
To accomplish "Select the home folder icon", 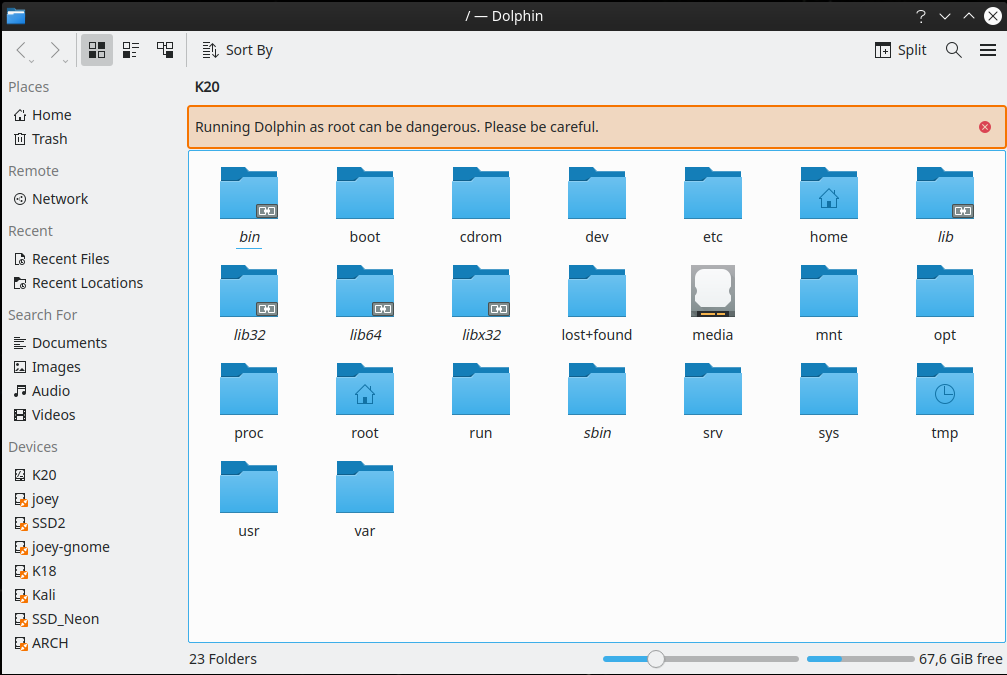I will tap(828, 195).
